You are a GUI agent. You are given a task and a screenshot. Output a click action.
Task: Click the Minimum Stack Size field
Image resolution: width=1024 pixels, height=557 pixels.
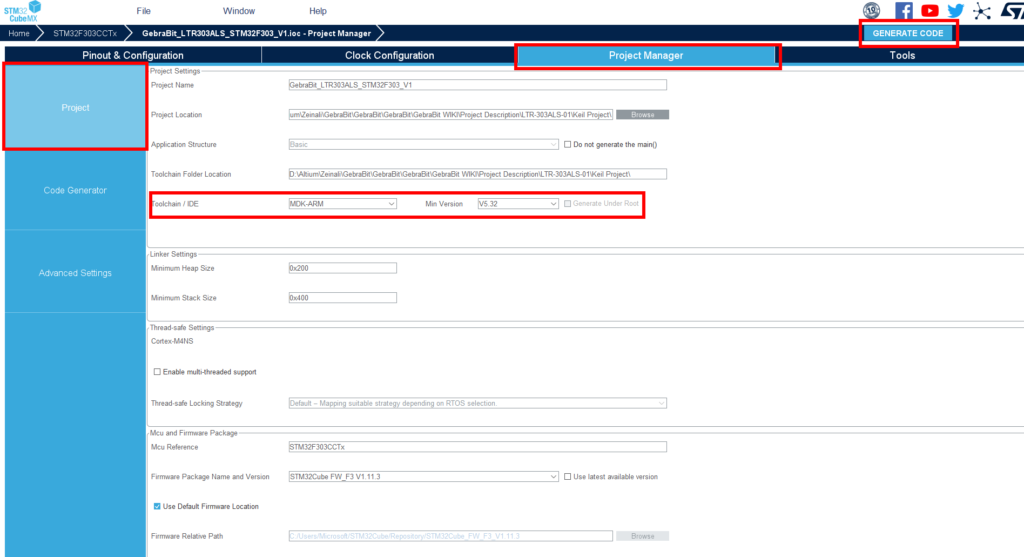342,298
